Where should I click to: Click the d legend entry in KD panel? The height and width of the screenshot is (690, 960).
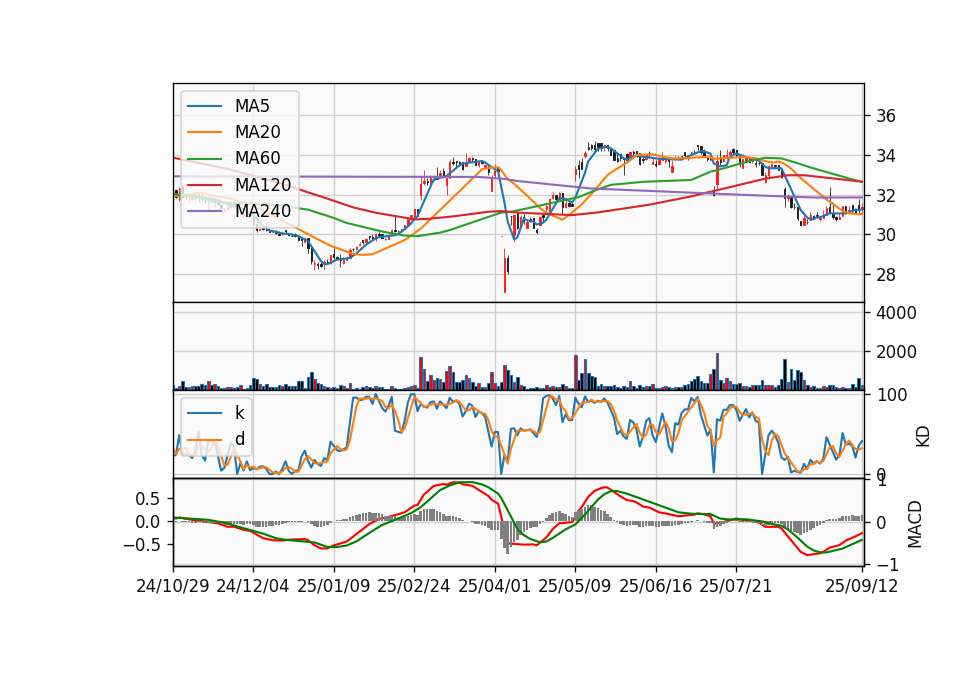(x=240, y=439)
